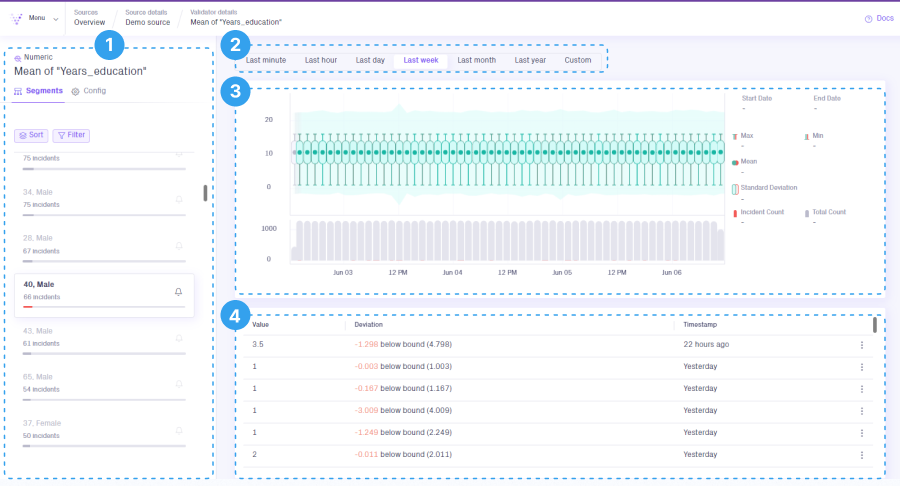Click the incidents table scrollbar
Screen dimensions: 901x487
(875, 324)
